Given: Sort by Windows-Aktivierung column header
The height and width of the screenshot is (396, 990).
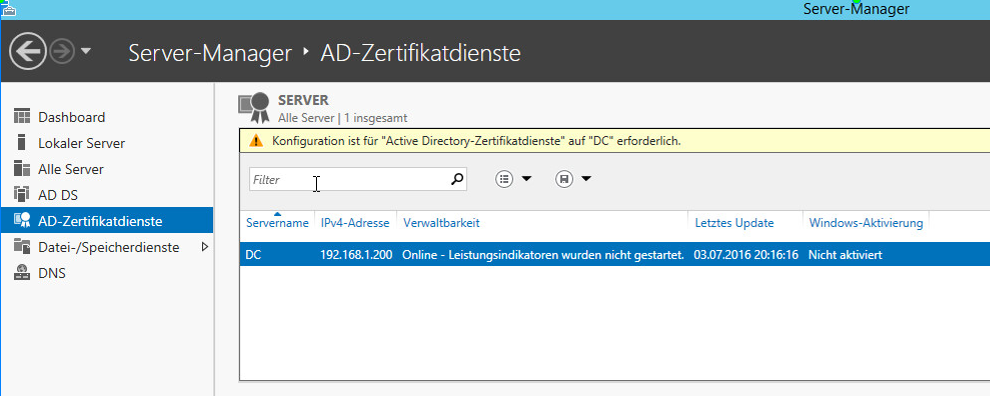Looking at the screenshot, I should point(866,223).
